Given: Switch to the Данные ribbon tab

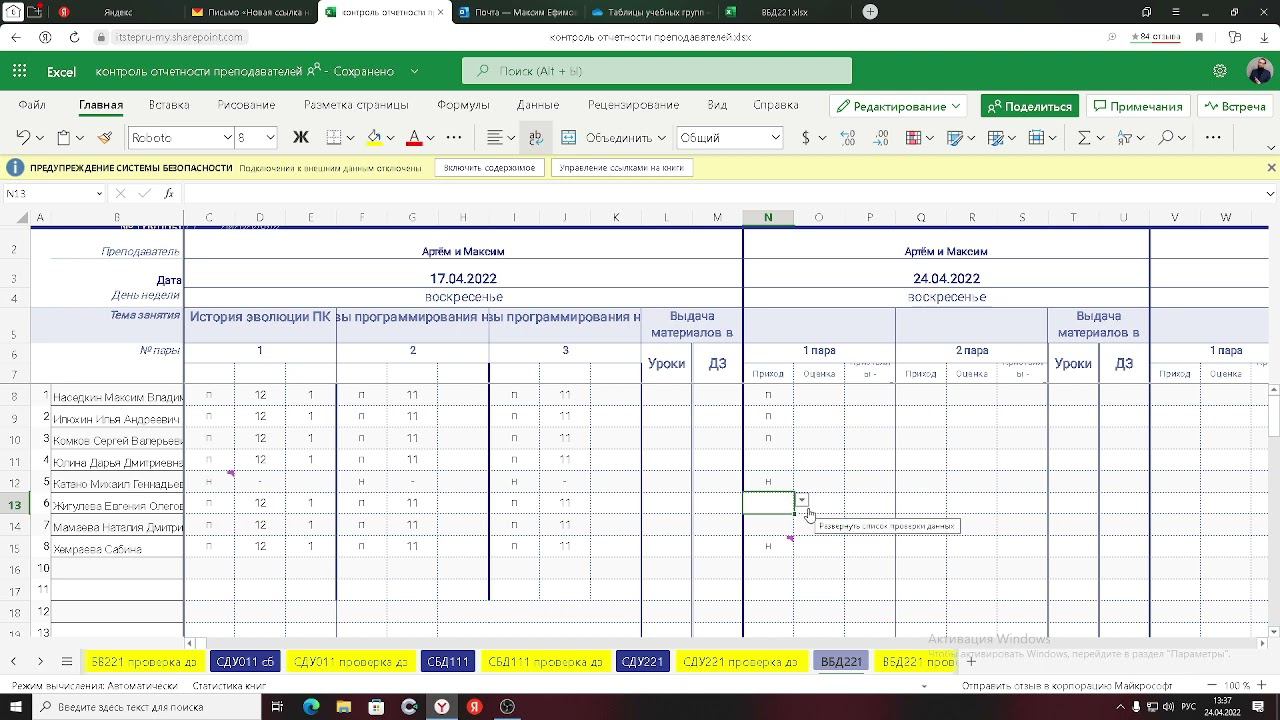Looking at the screenshot, I should tap(538, 105).
